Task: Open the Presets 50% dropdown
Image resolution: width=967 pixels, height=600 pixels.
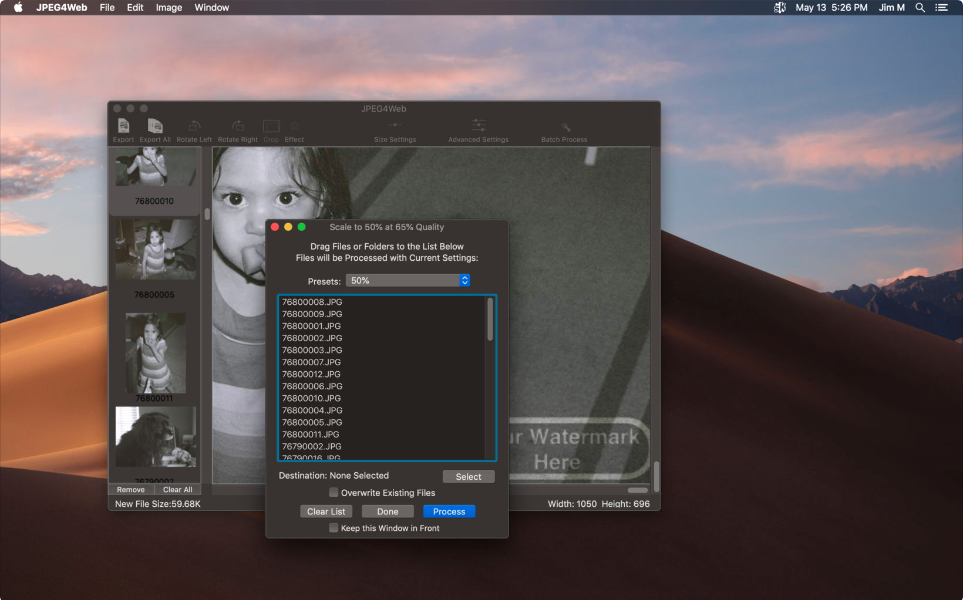Action: (x=408, y=281)
